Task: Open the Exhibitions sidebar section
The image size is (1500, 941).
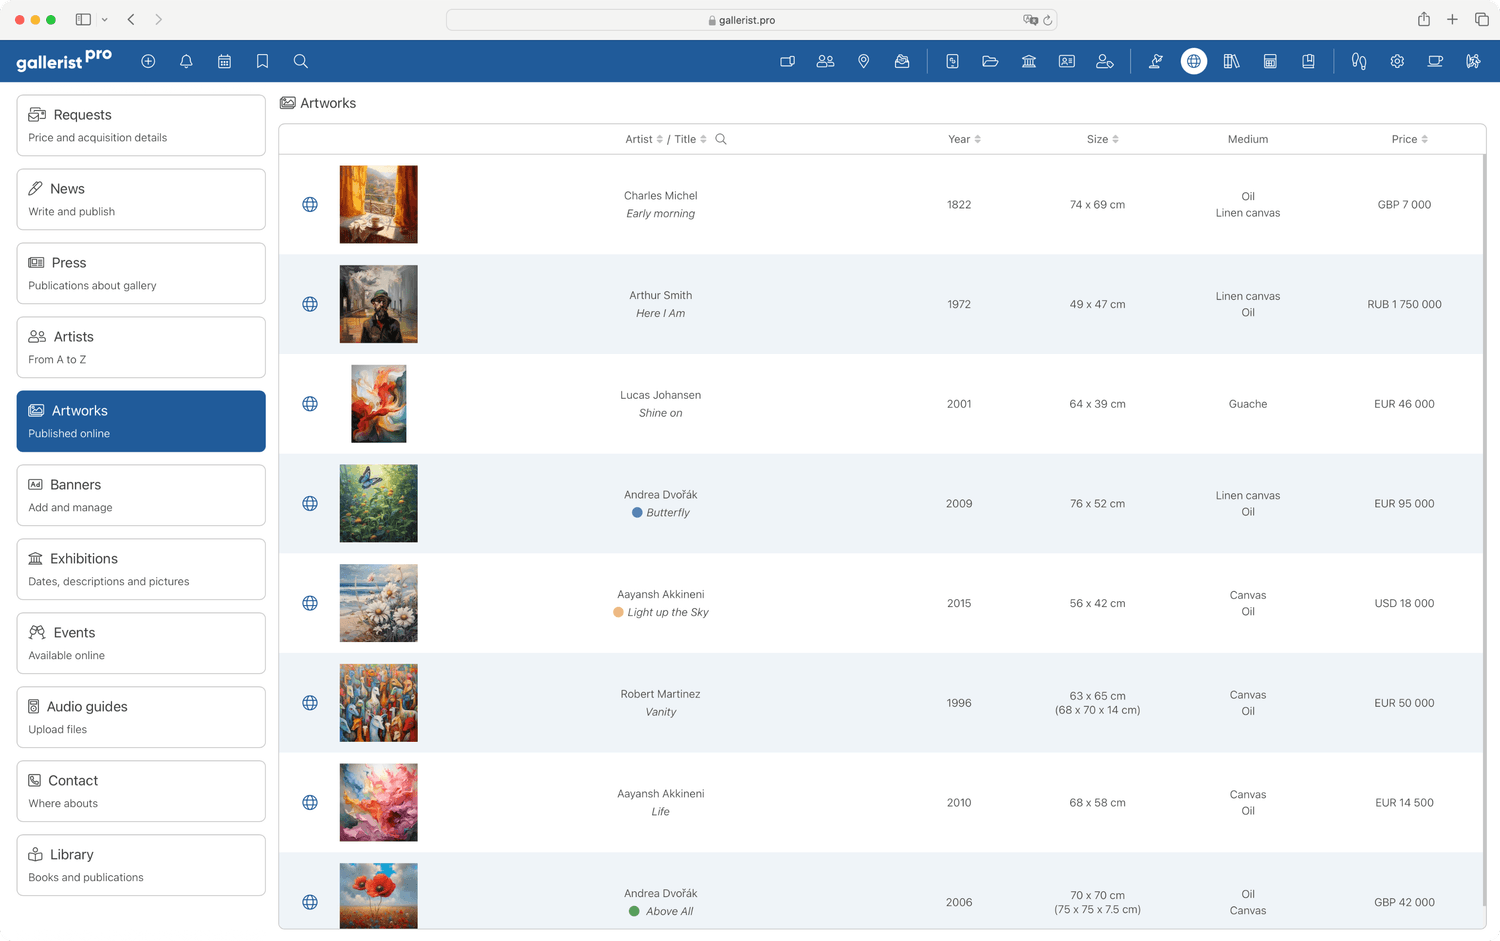Action: point(141,569)
